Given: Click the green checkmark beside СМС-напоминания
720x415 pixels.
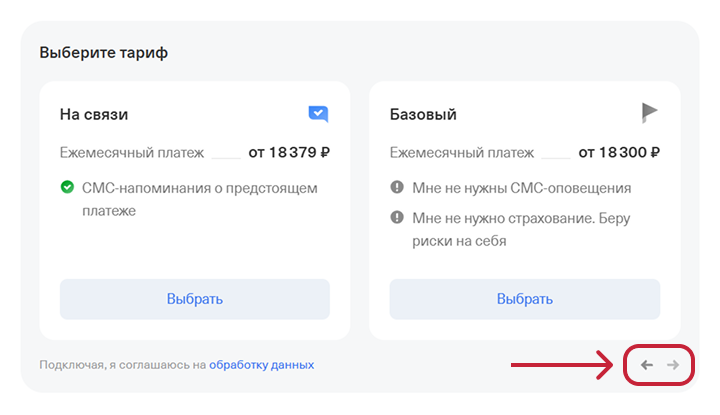Looking at the screenshot, I should tap(67, 187).
